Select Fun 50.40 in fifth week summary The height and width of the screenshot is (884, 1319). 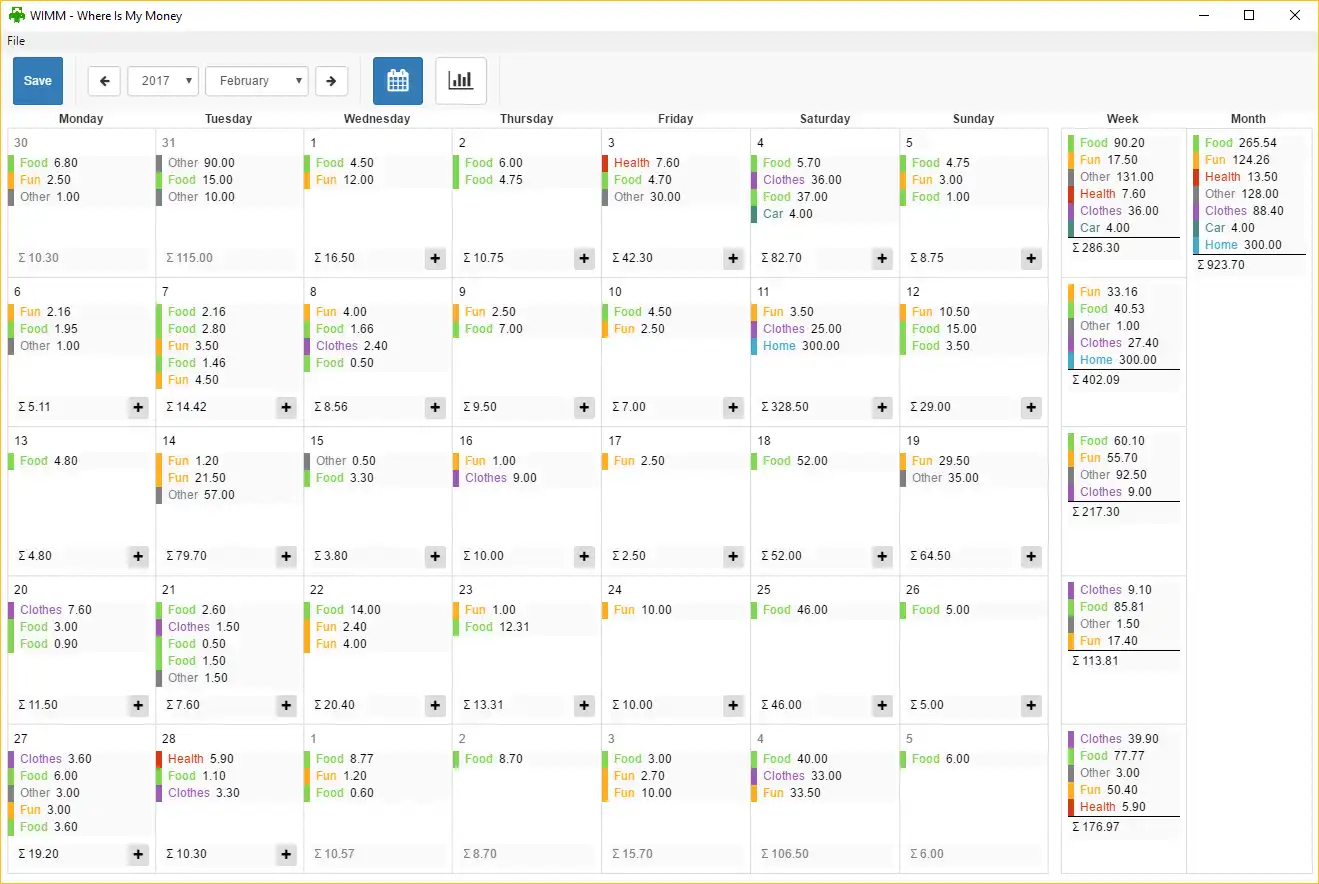coord(1124,790)
